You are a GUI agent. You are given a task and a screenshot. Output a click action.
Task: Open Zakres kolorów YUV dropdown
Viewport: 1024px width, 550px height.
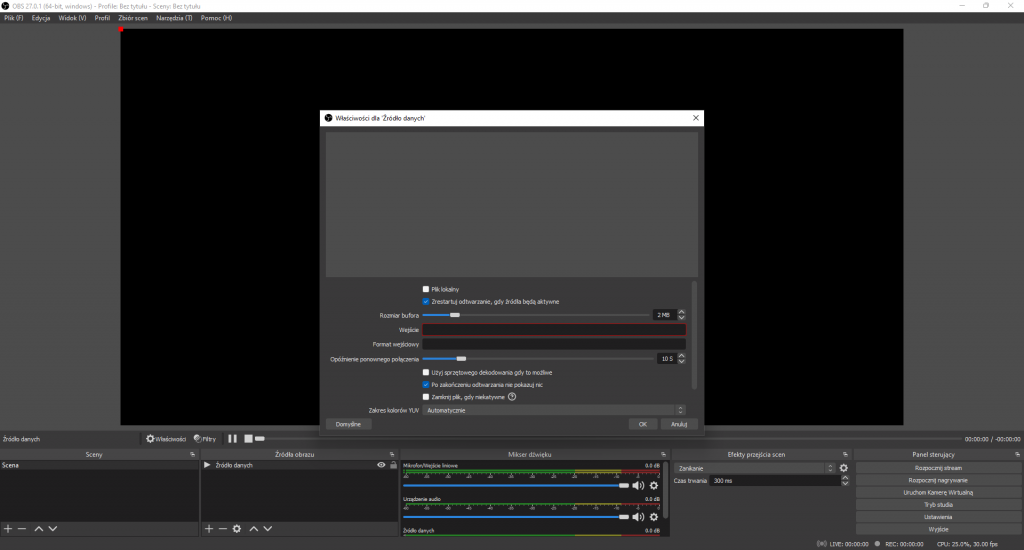coord(553,409)
